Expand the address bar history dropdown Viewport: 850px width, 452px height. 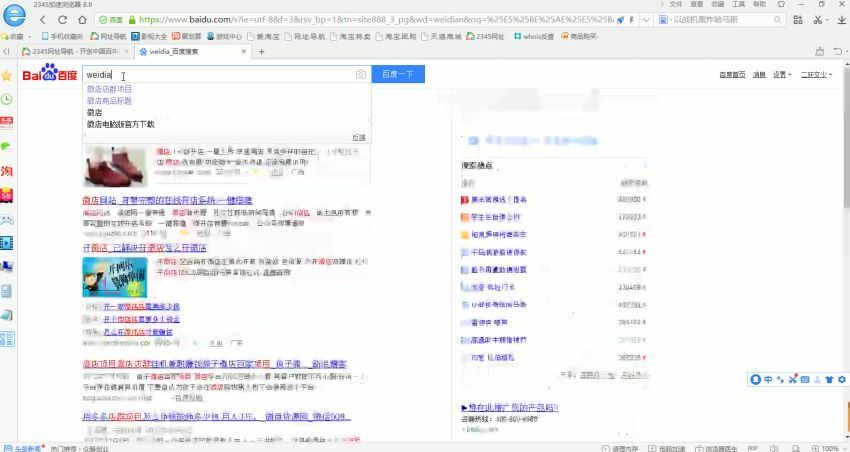point(646,20)
